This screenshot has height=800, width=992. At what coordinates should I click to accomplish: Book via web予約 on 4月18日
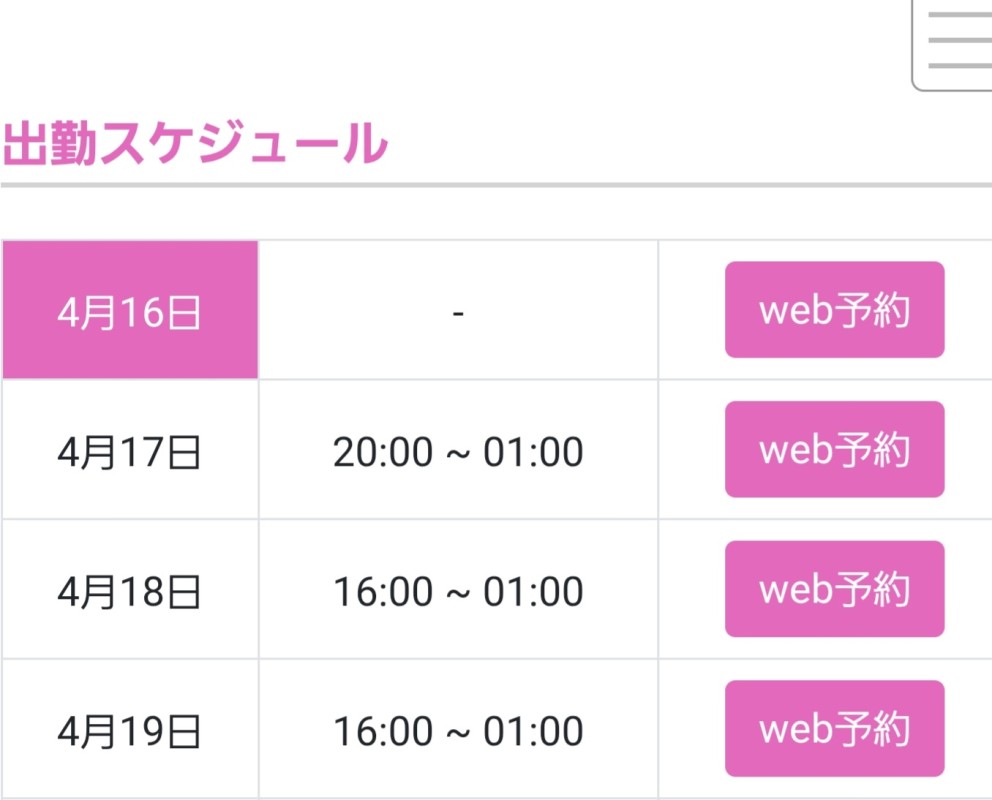[834, 589]
